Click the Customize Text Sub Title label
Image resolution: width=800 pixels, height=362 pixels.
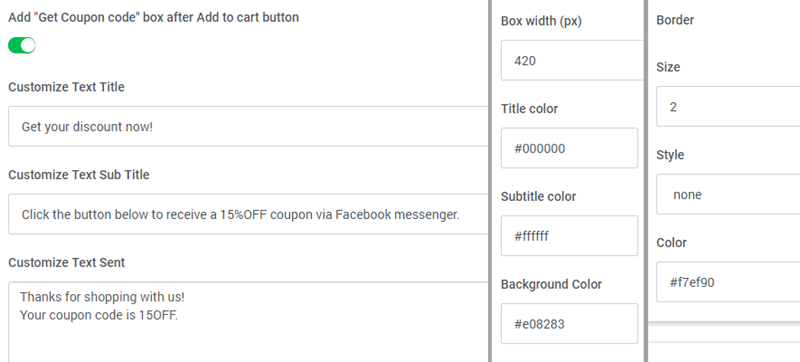pos(79,175)
